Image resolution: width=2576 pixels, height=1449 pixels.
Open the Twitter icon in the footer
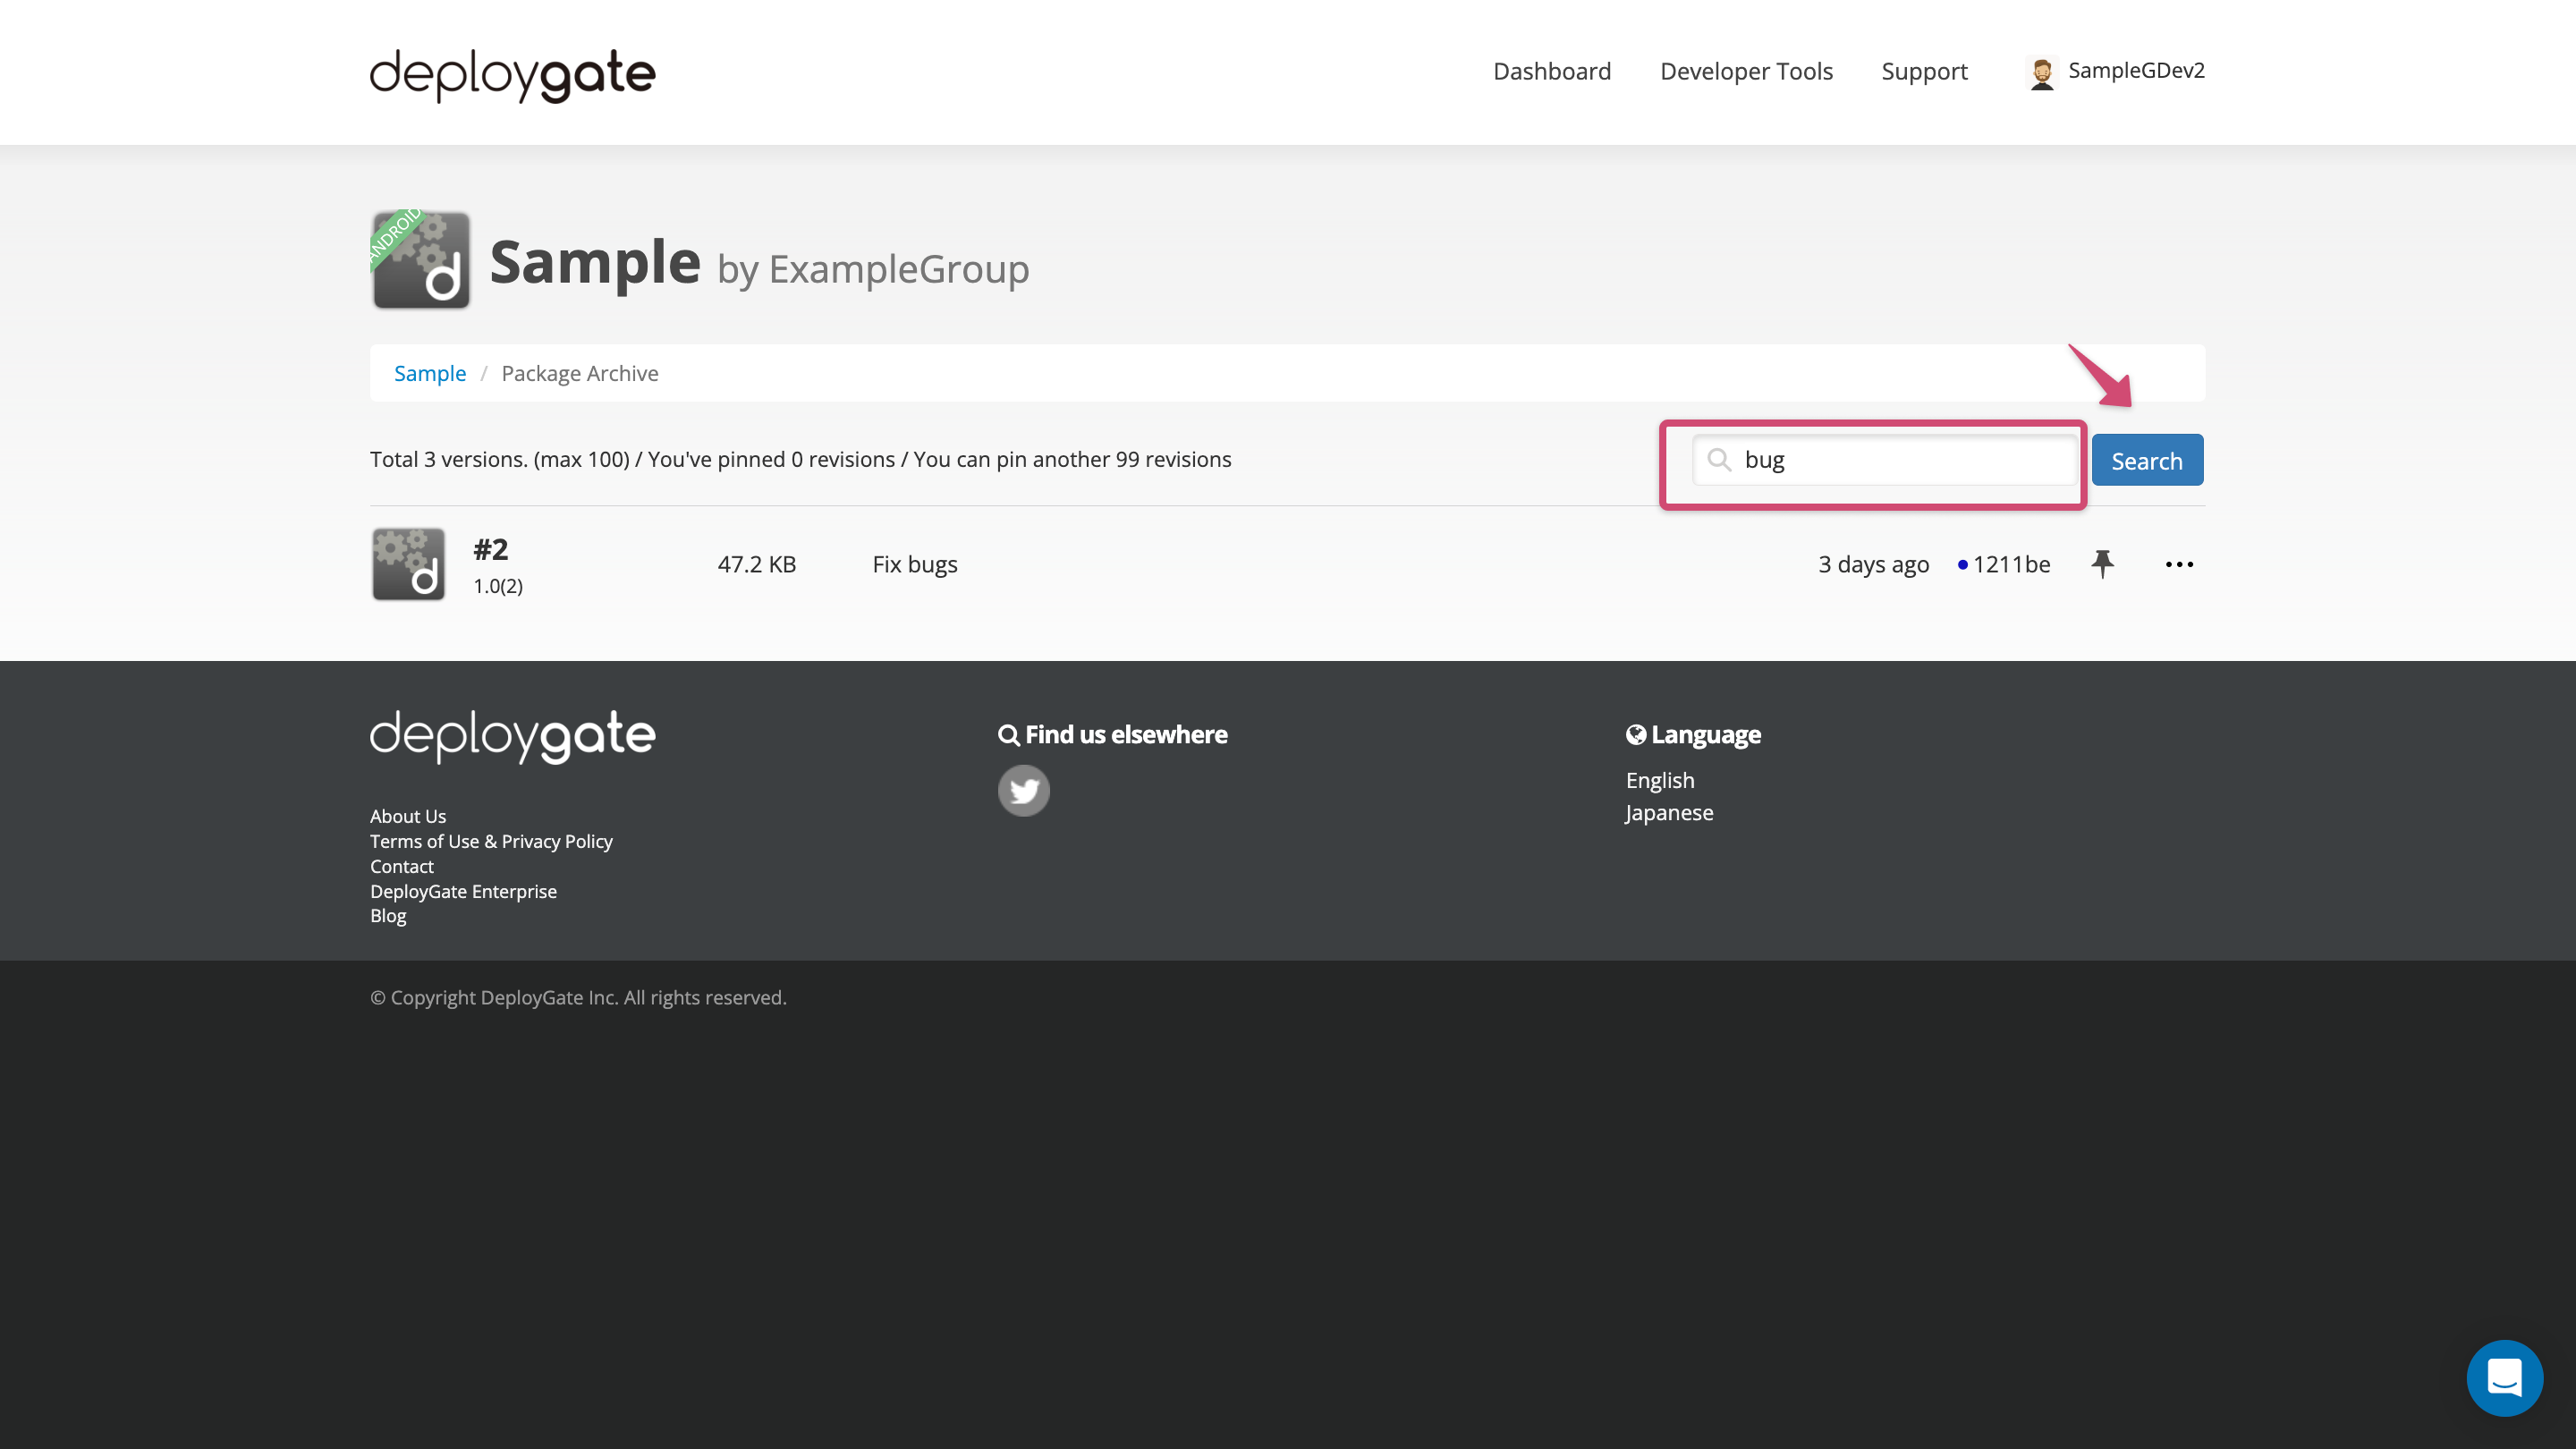(1024, 790)
